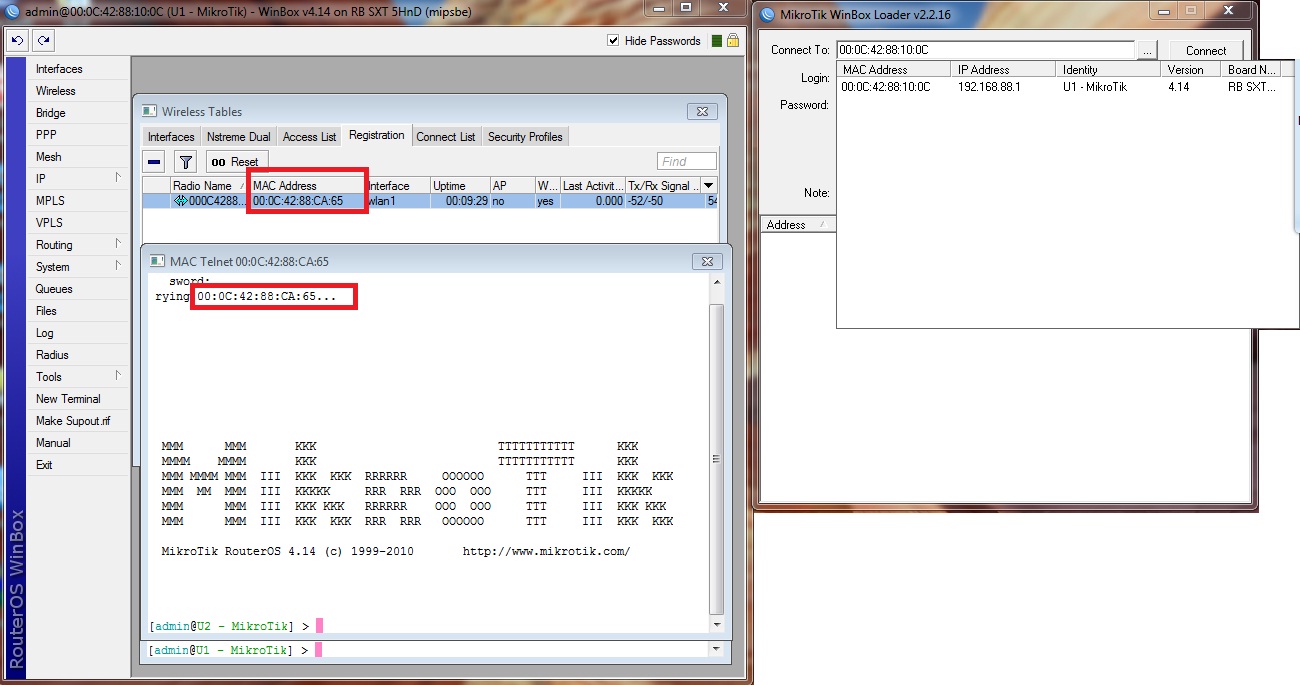This screenshot has width=1300, height=685.
Task: Sort by Tx/Rx Signal column header
Action: coord(663,186)
